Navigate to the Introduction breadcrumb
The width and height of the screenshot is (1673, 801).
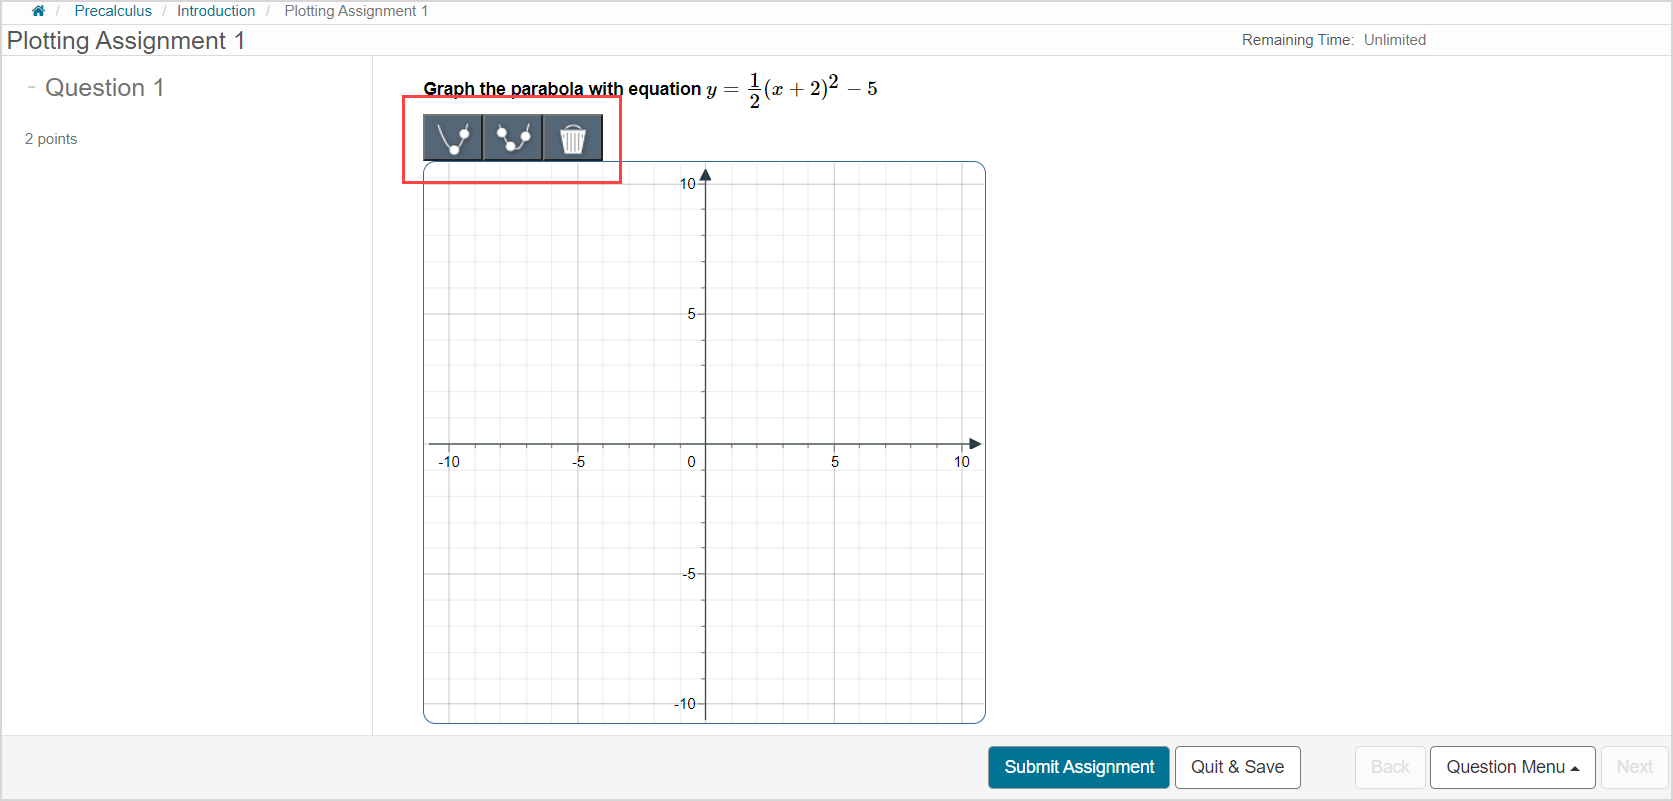click(216, 11)
